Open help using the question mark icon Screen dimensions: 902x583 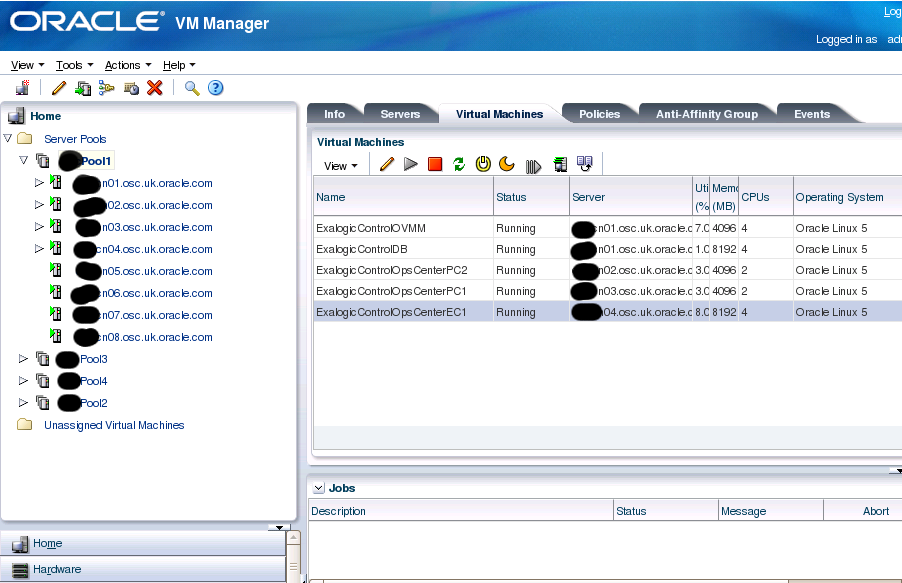[216, 88]
